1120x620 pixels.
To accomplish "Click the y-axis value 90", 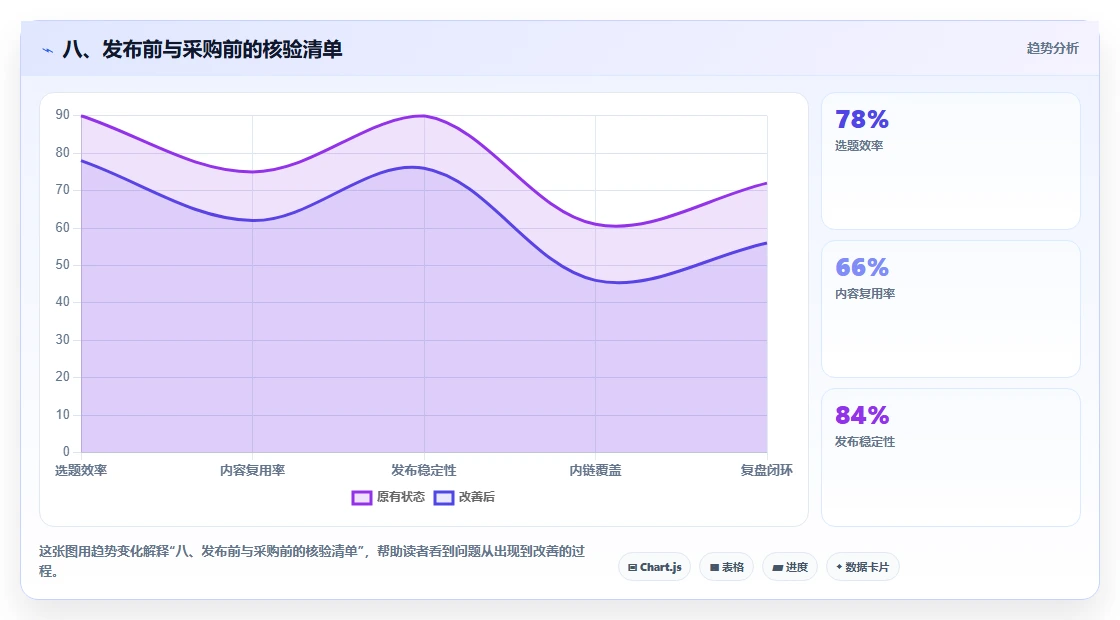I will click(63, 115).
